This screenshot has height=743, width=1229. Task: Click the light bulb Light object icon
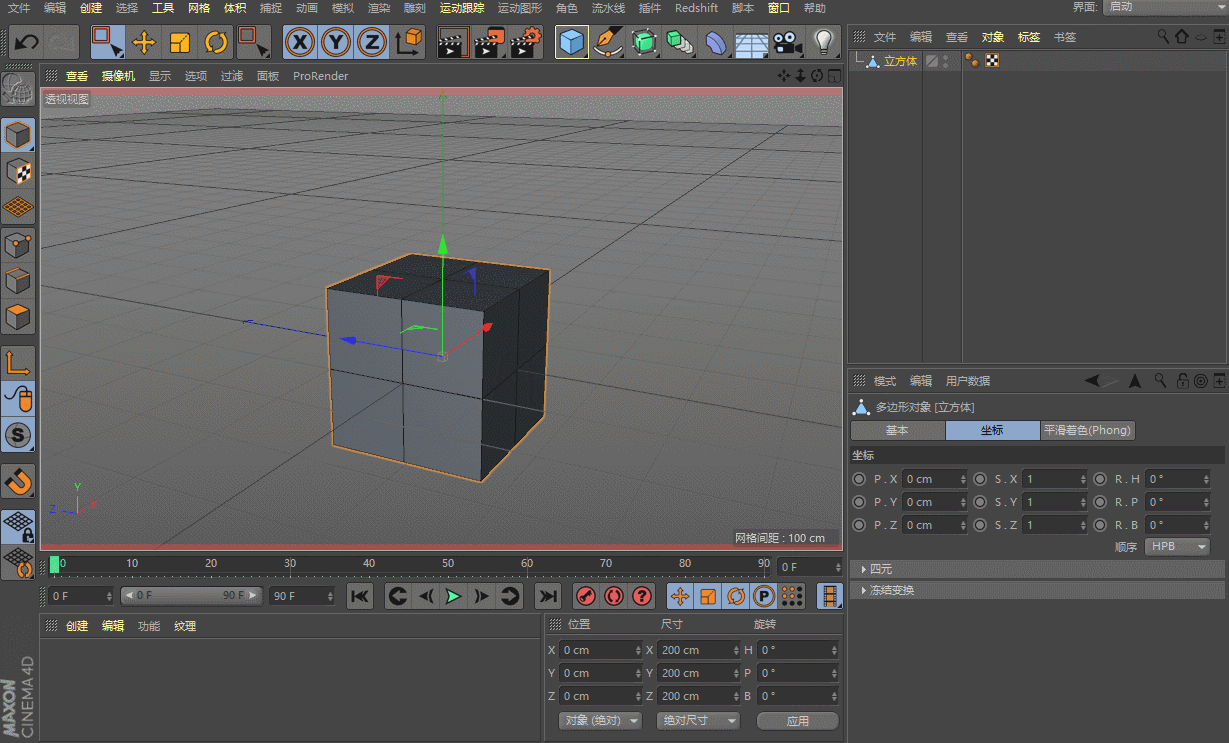coord(823,42)
